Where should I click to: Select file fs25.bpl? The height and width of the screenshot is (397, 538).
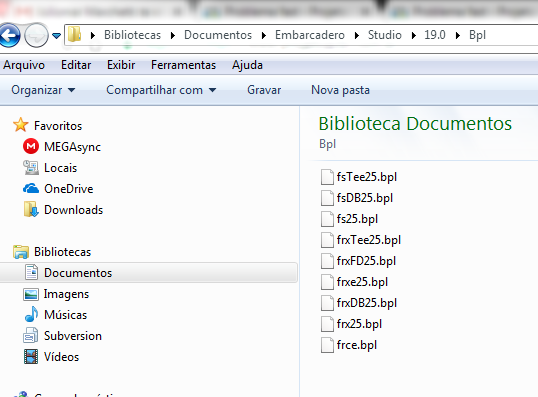click(357, 219)
